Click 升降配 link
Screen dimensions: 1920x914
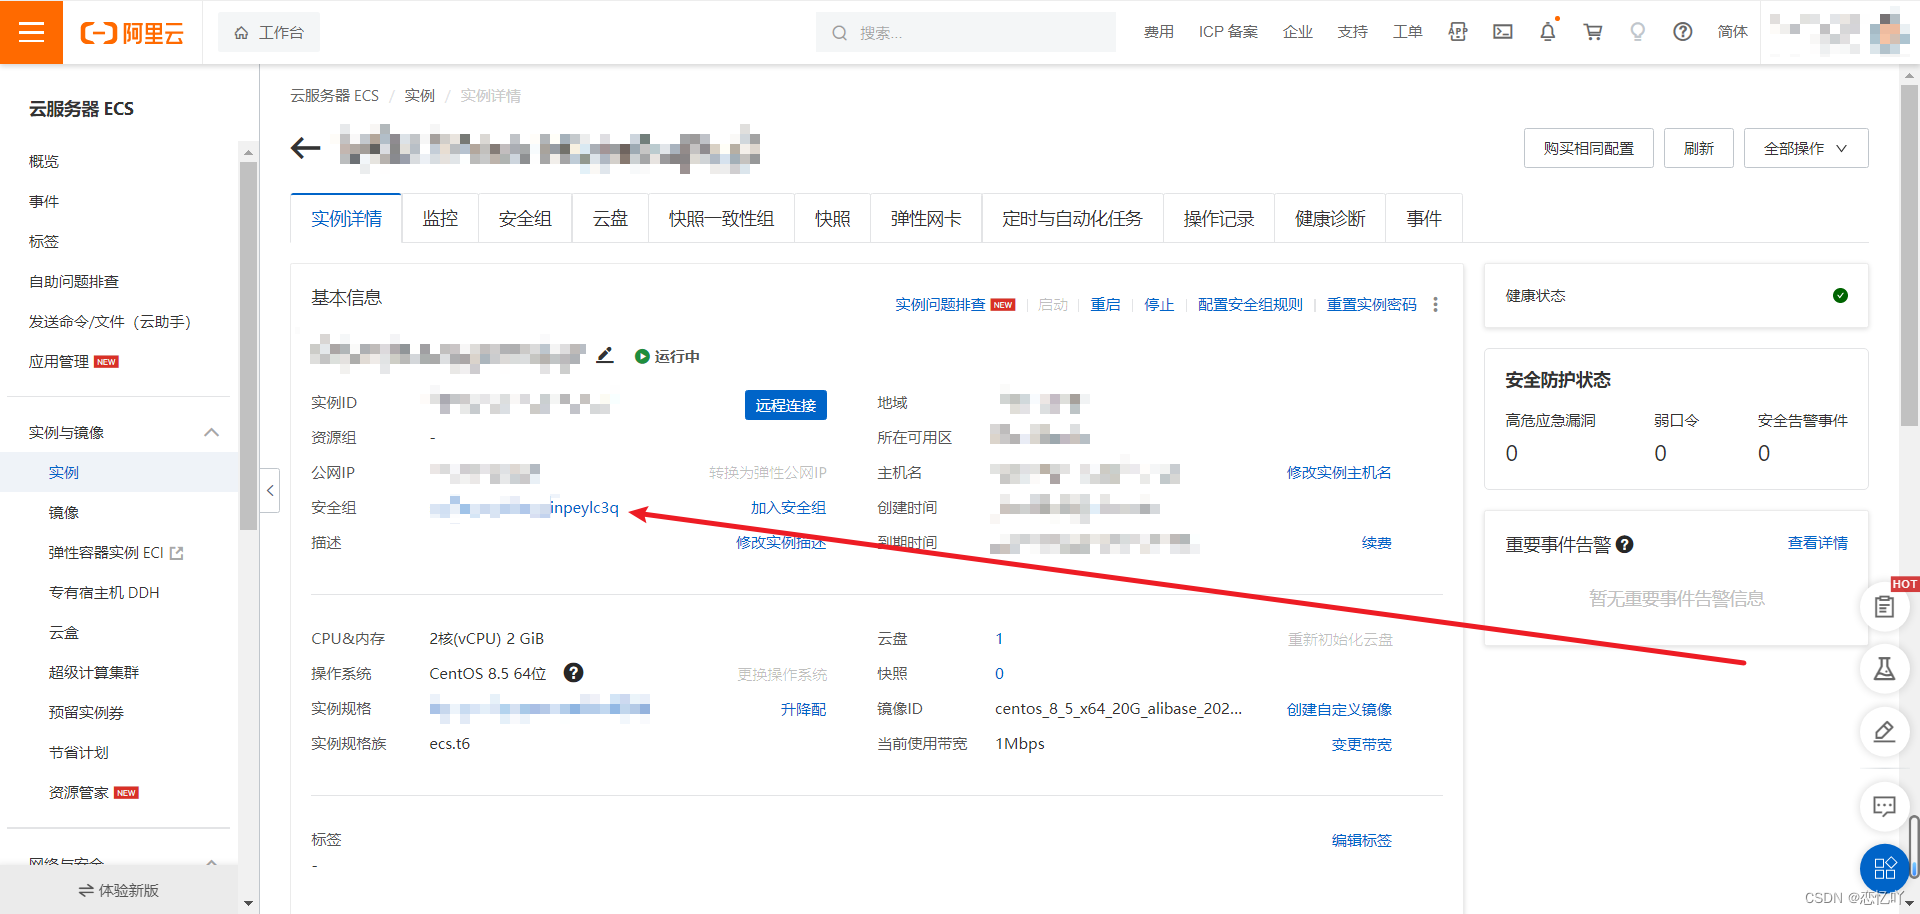(803, 709)
